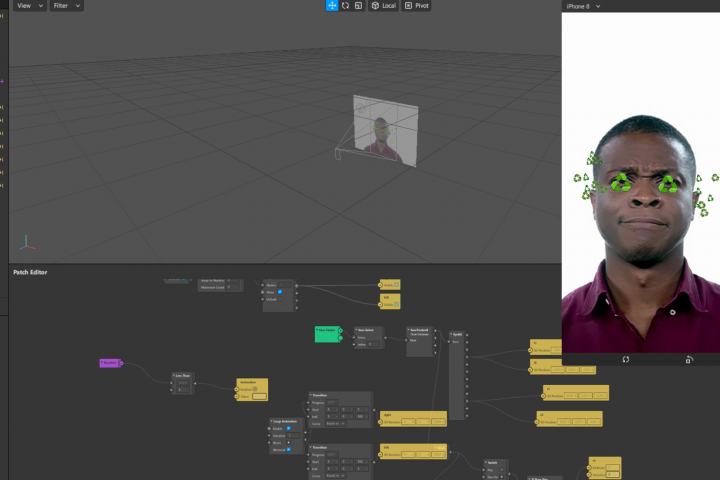Screen dimensions: 720x480
Task: Edit the second value of Less Than patch
Action: [183, 390]
